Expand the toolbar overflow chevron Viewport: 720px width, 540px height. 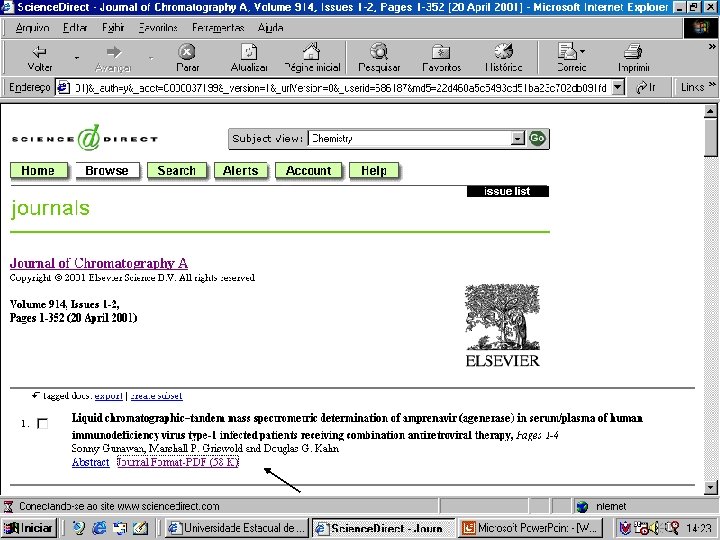[712, 46]
